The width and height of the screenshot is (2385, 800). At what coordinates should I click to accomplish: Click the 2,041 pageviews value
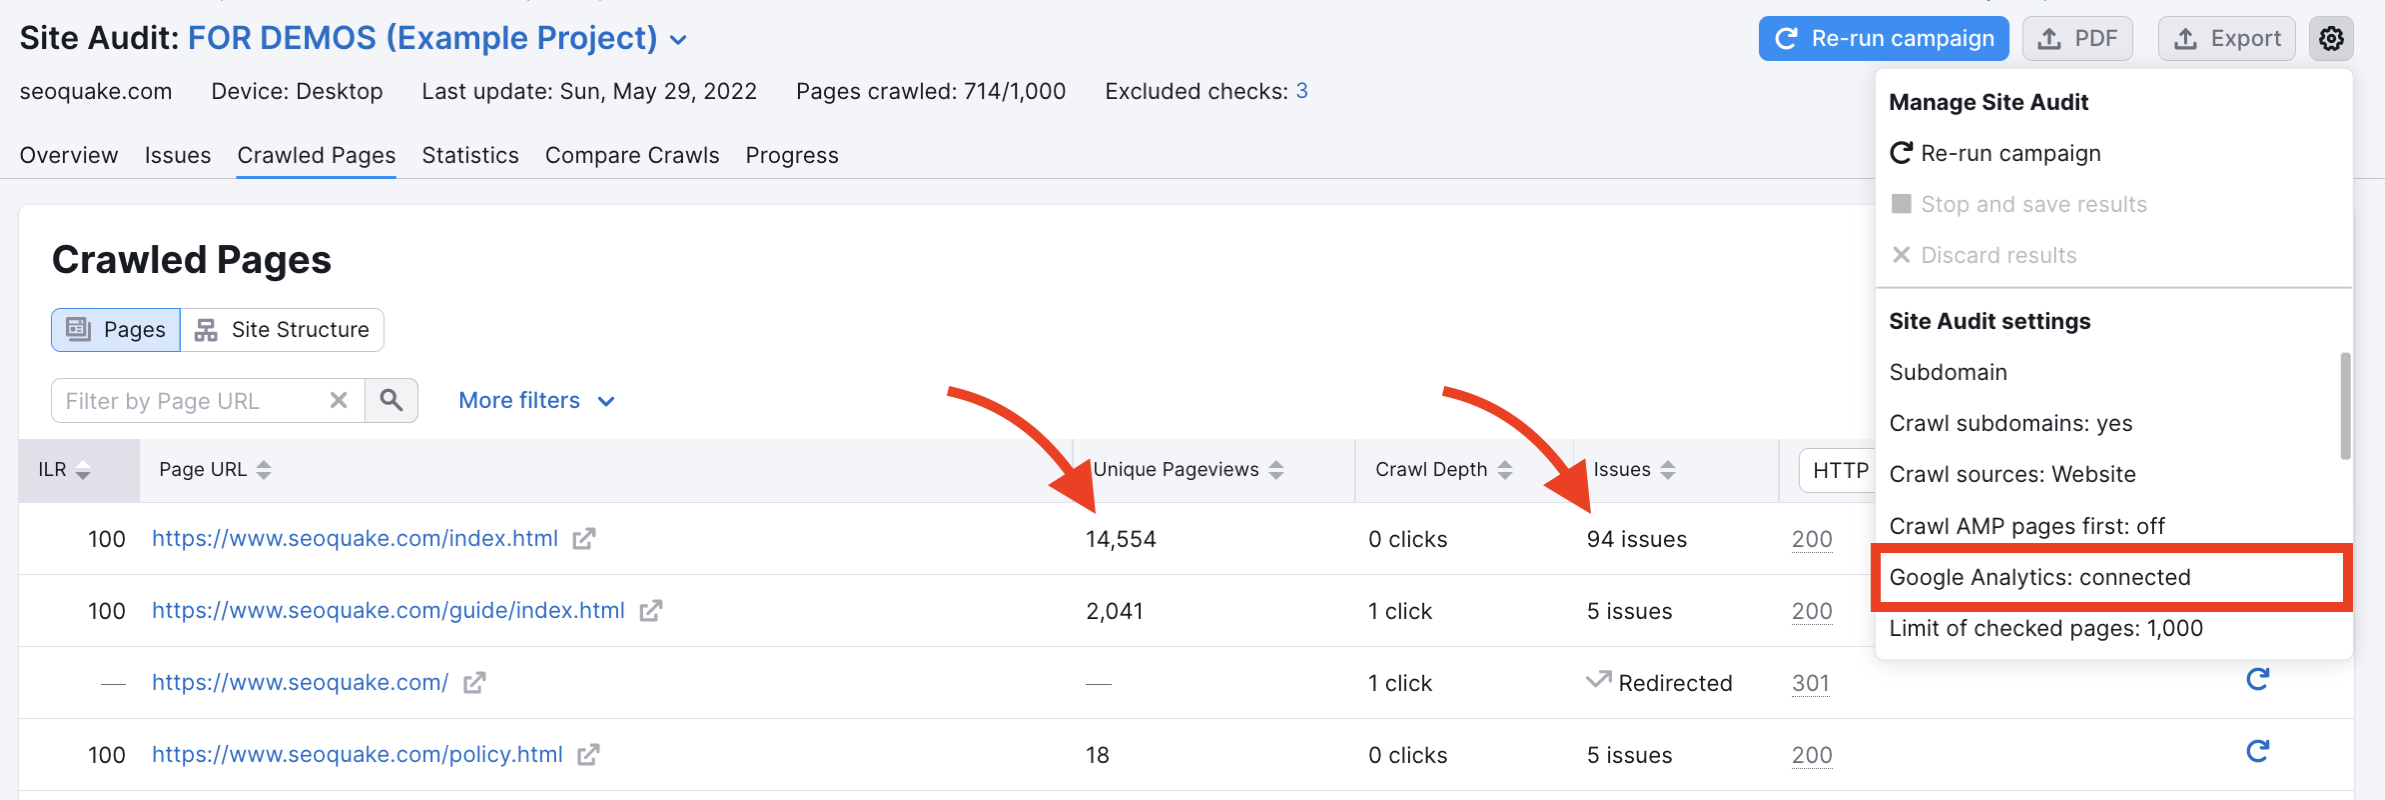1114,611
